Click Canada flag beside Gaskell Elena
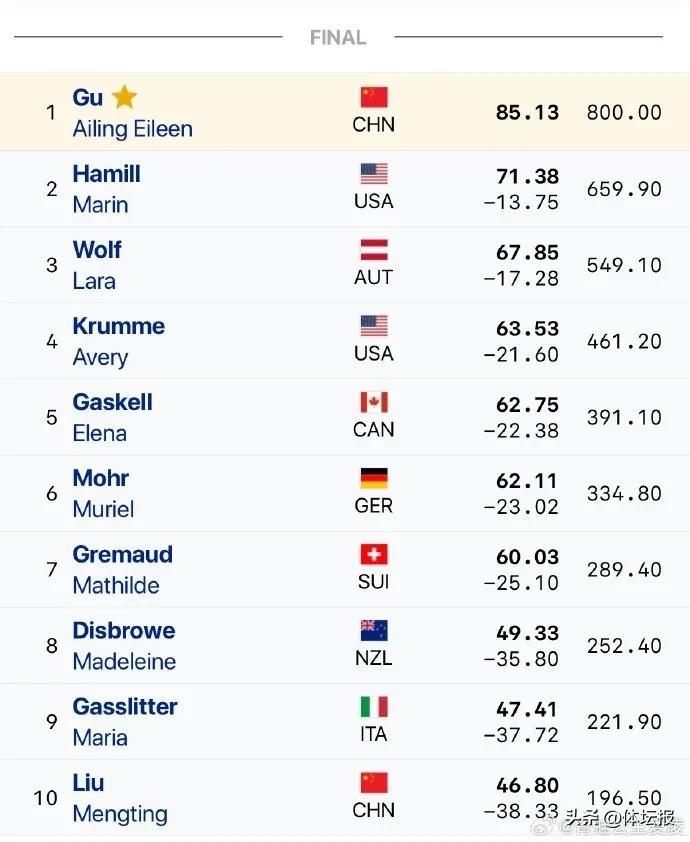 374,402
